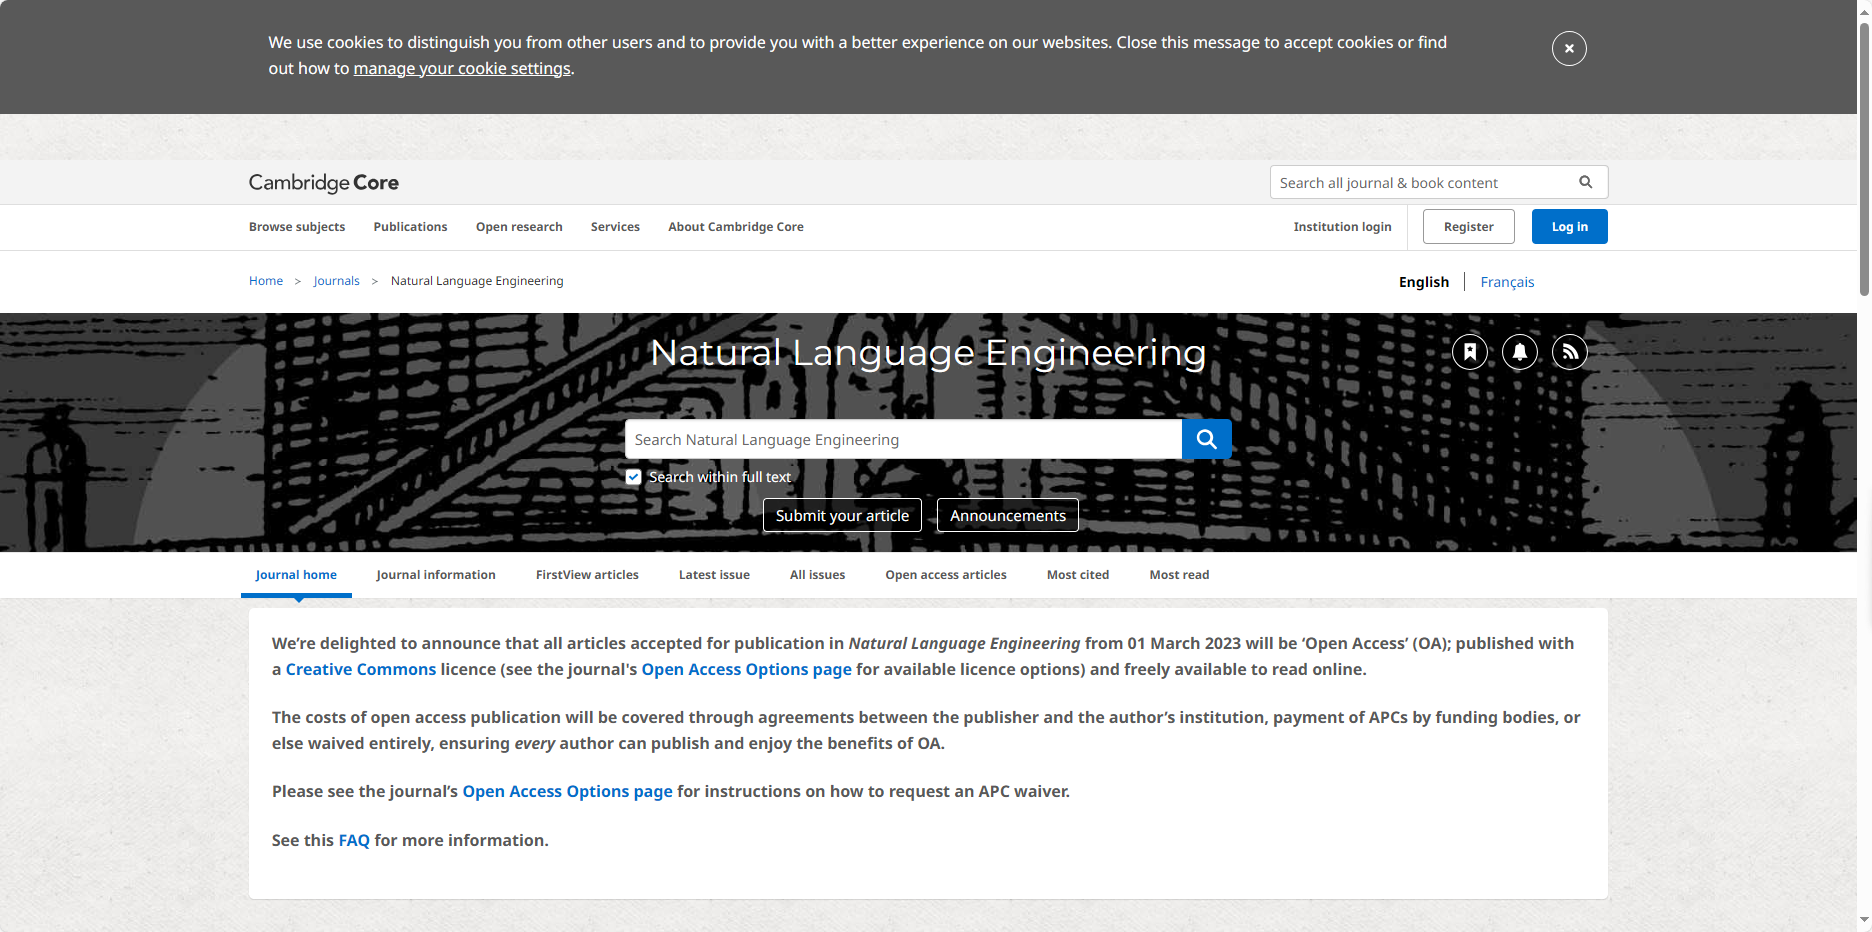Open the Browse subjects menu
Screen dimensions: 1872x932
(297, 227)
